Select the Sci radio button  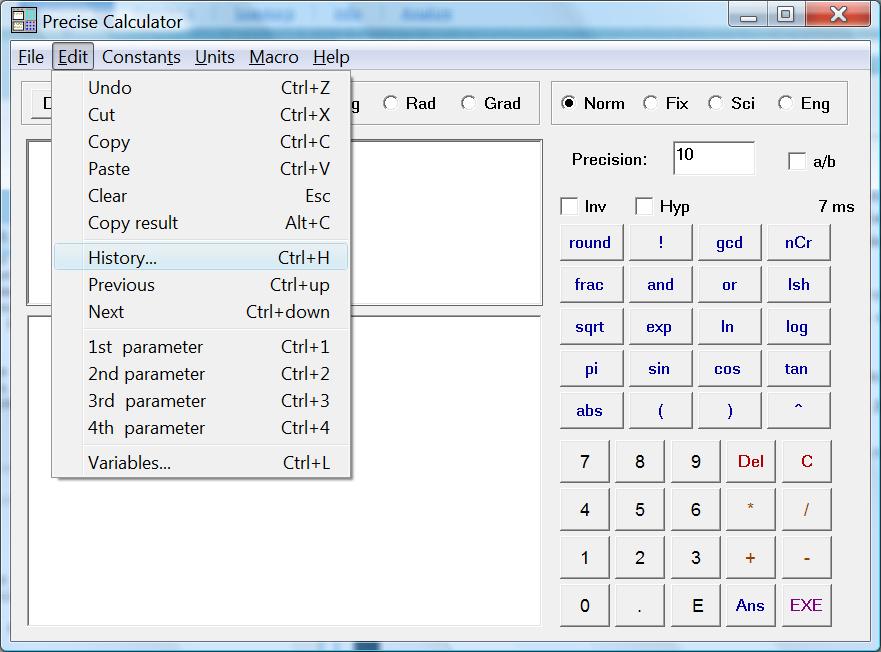[716, 103]
